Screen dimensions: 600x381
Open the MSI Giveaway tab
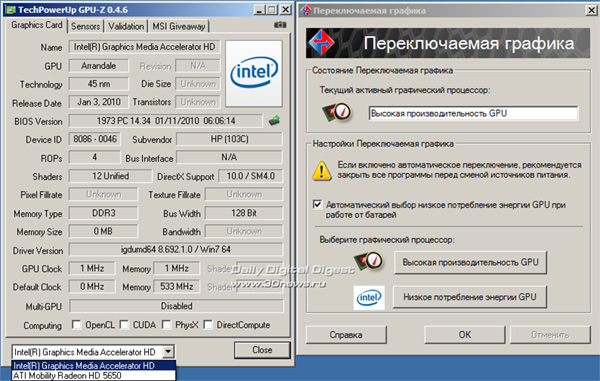click(x=179, y=26)
